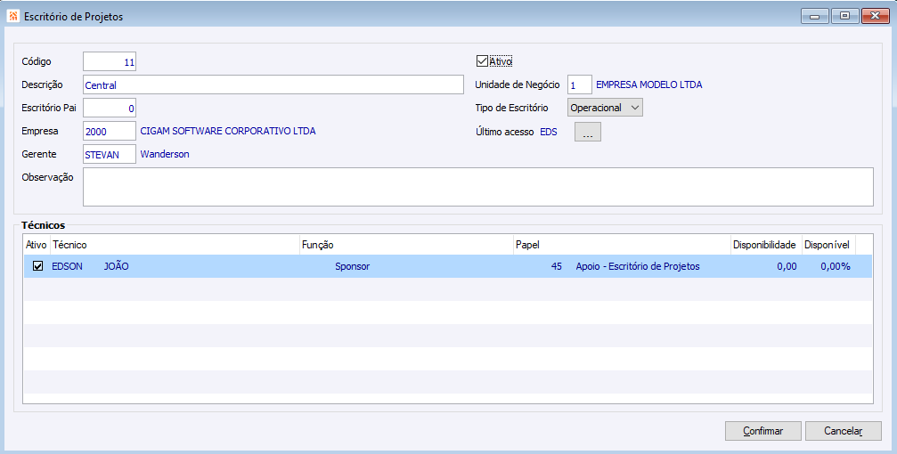
Task: Sort by Técnico column header
Action: pyautogui.click(x=175, y=245)
